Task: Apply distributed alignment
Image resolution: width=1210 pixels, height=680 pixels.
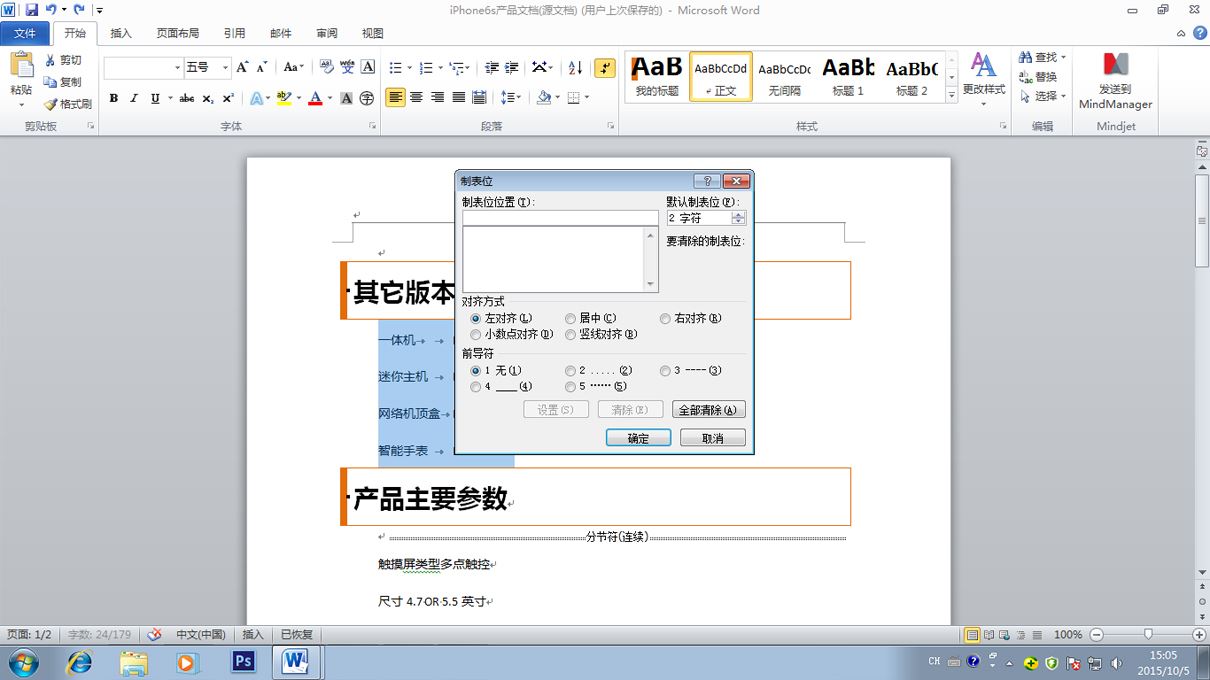Action: 480,98
